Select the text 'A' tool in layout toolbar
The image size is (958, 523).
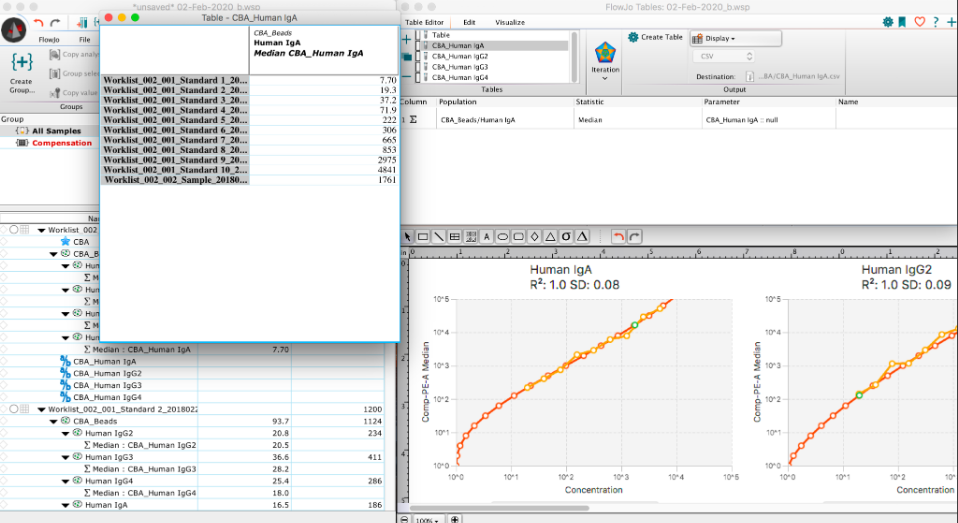point(486,236)
